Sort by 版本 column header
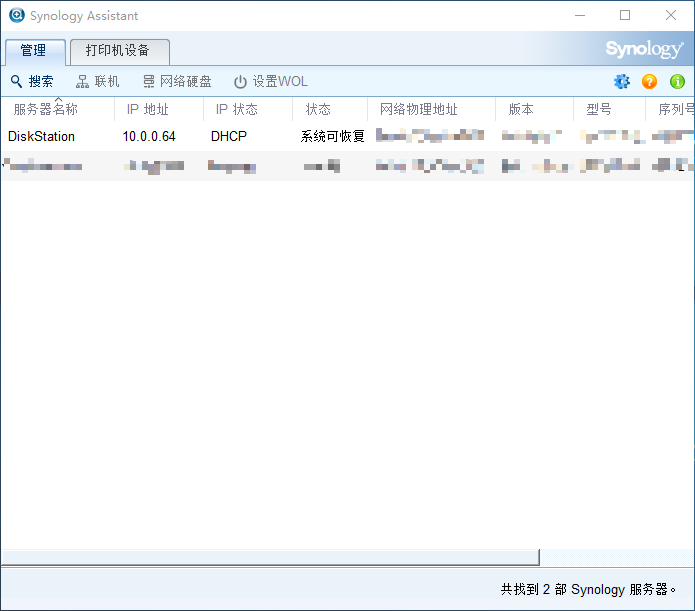 click(535, 109)
